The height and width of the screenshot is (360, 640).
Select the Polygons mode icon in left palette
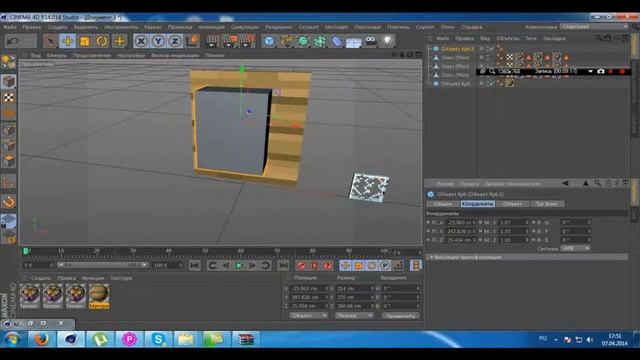8,161
